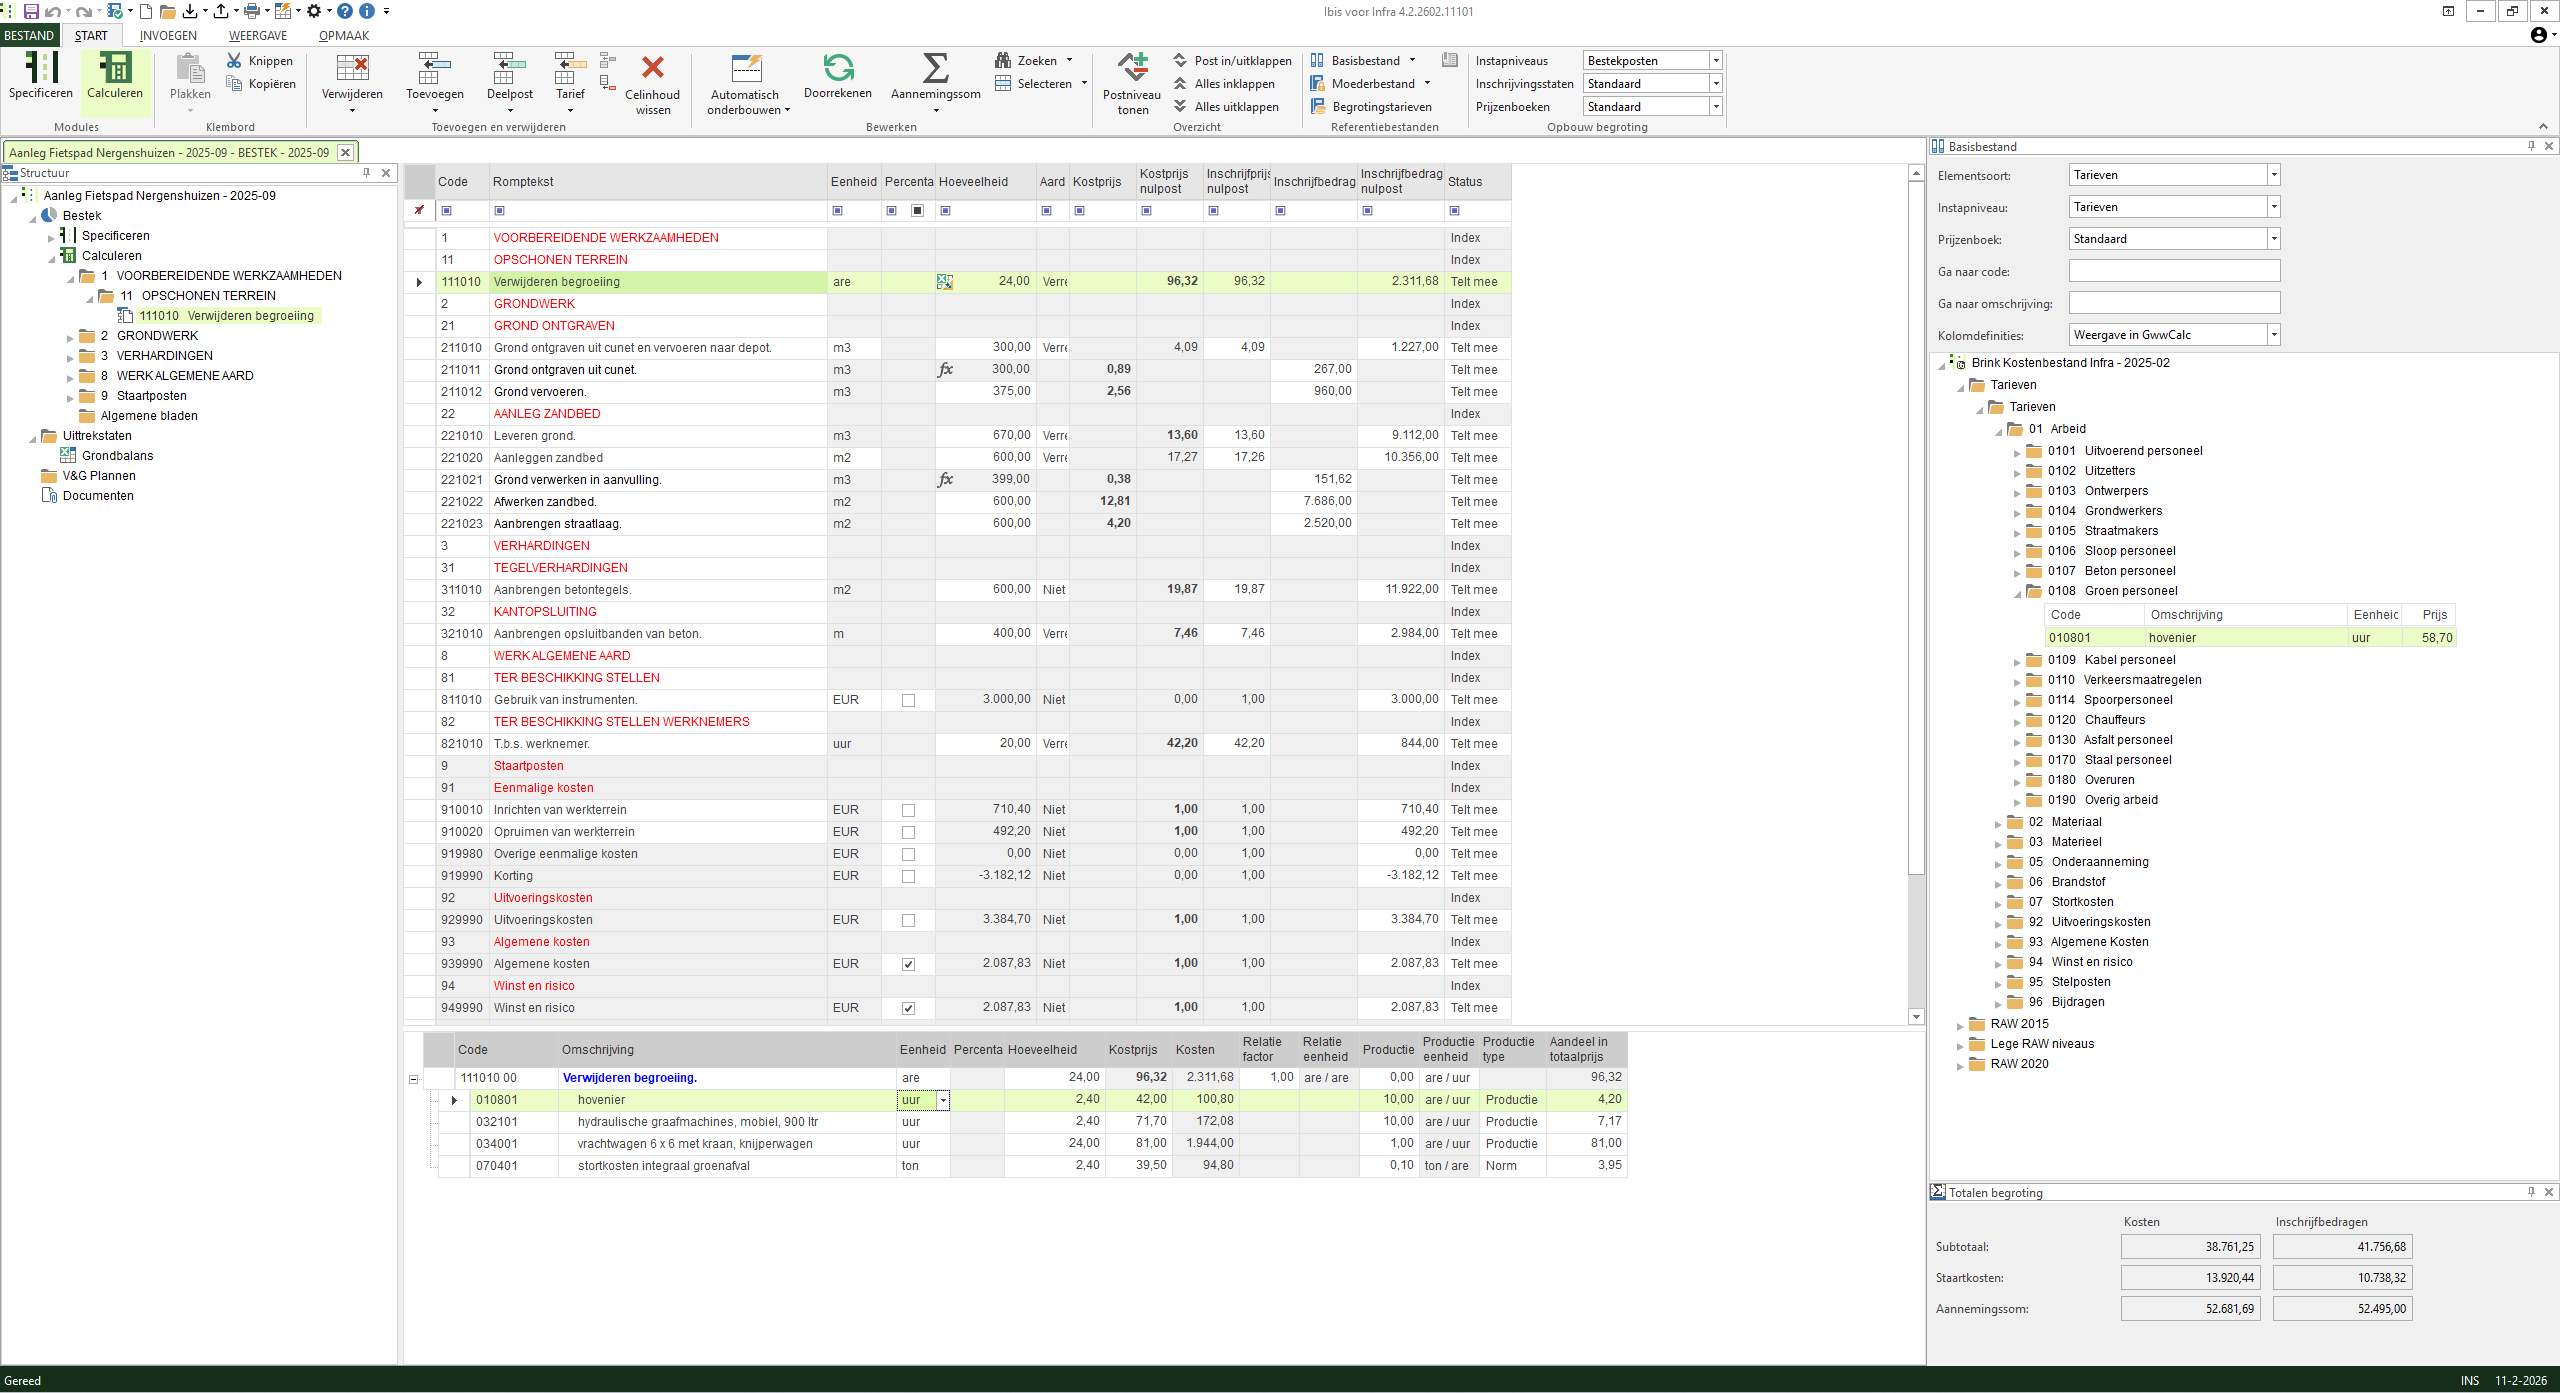Enable the percentage checkbox on Korting row
The image size is (2560, 1393).
(907, 876)
